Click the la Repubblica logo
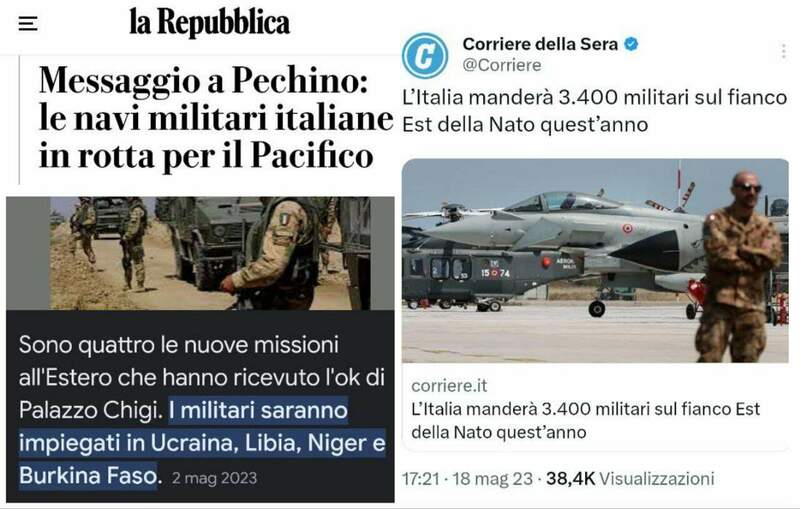This screenshot has width=800, height=509. coord(209,23)
